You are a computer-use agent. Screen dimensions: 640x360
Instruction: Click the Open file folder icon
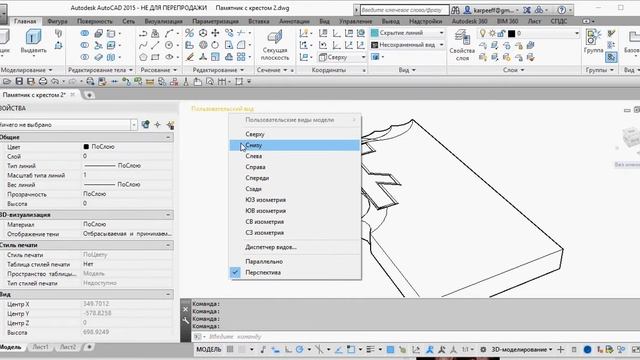point(7,82)
